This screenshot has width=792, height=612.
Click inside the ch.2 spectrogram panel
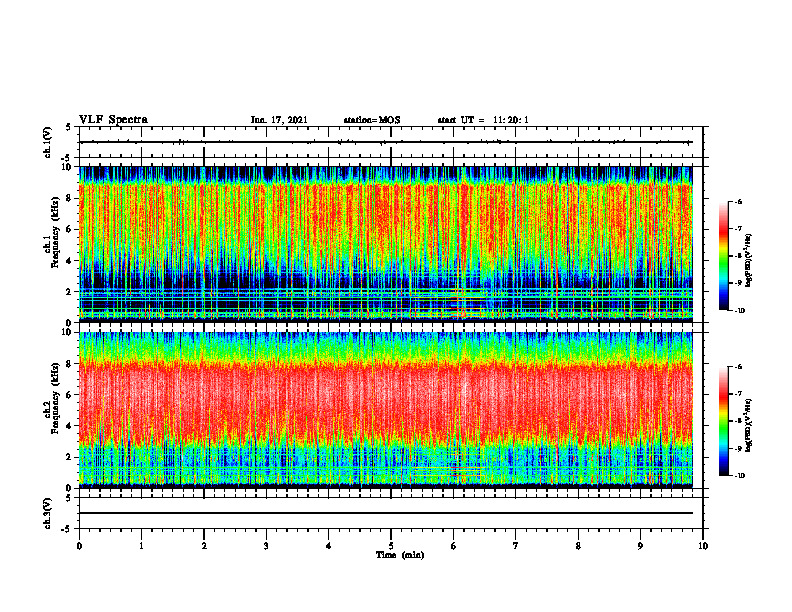click(385, 410)
